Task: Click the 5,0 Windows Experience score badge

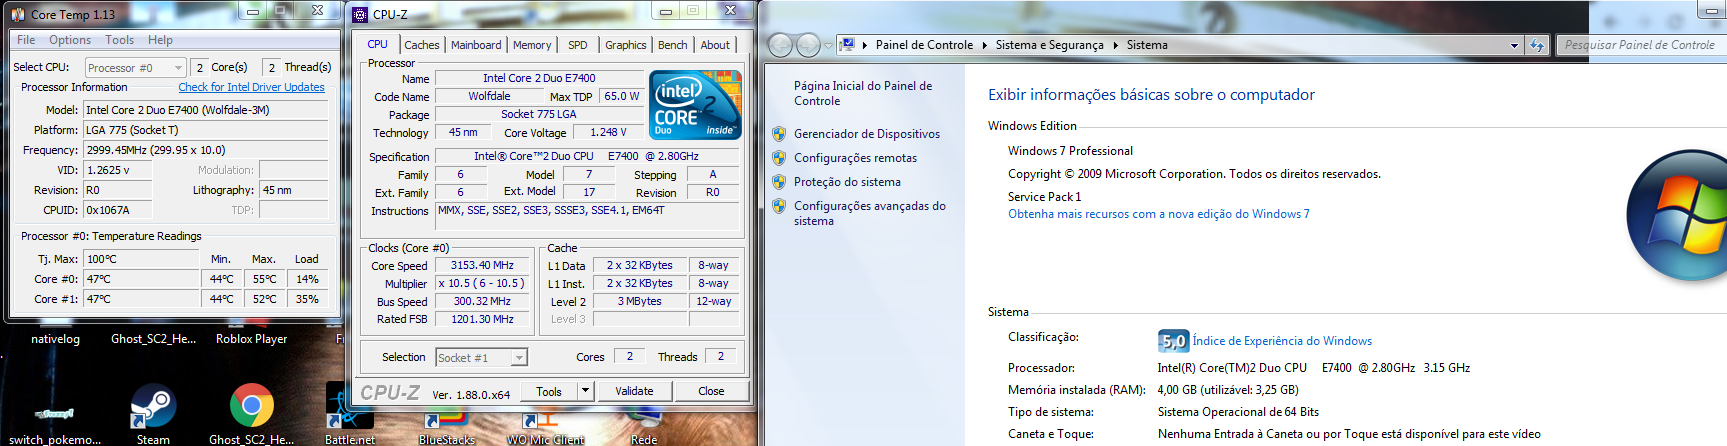Action: click(x=1173, y=341)
